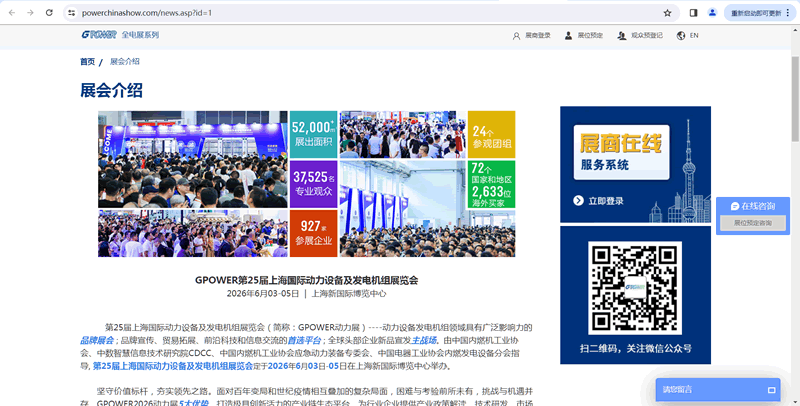800x406 pixels.
Task: Open the browser side panel icon
Action: (694, 13)
